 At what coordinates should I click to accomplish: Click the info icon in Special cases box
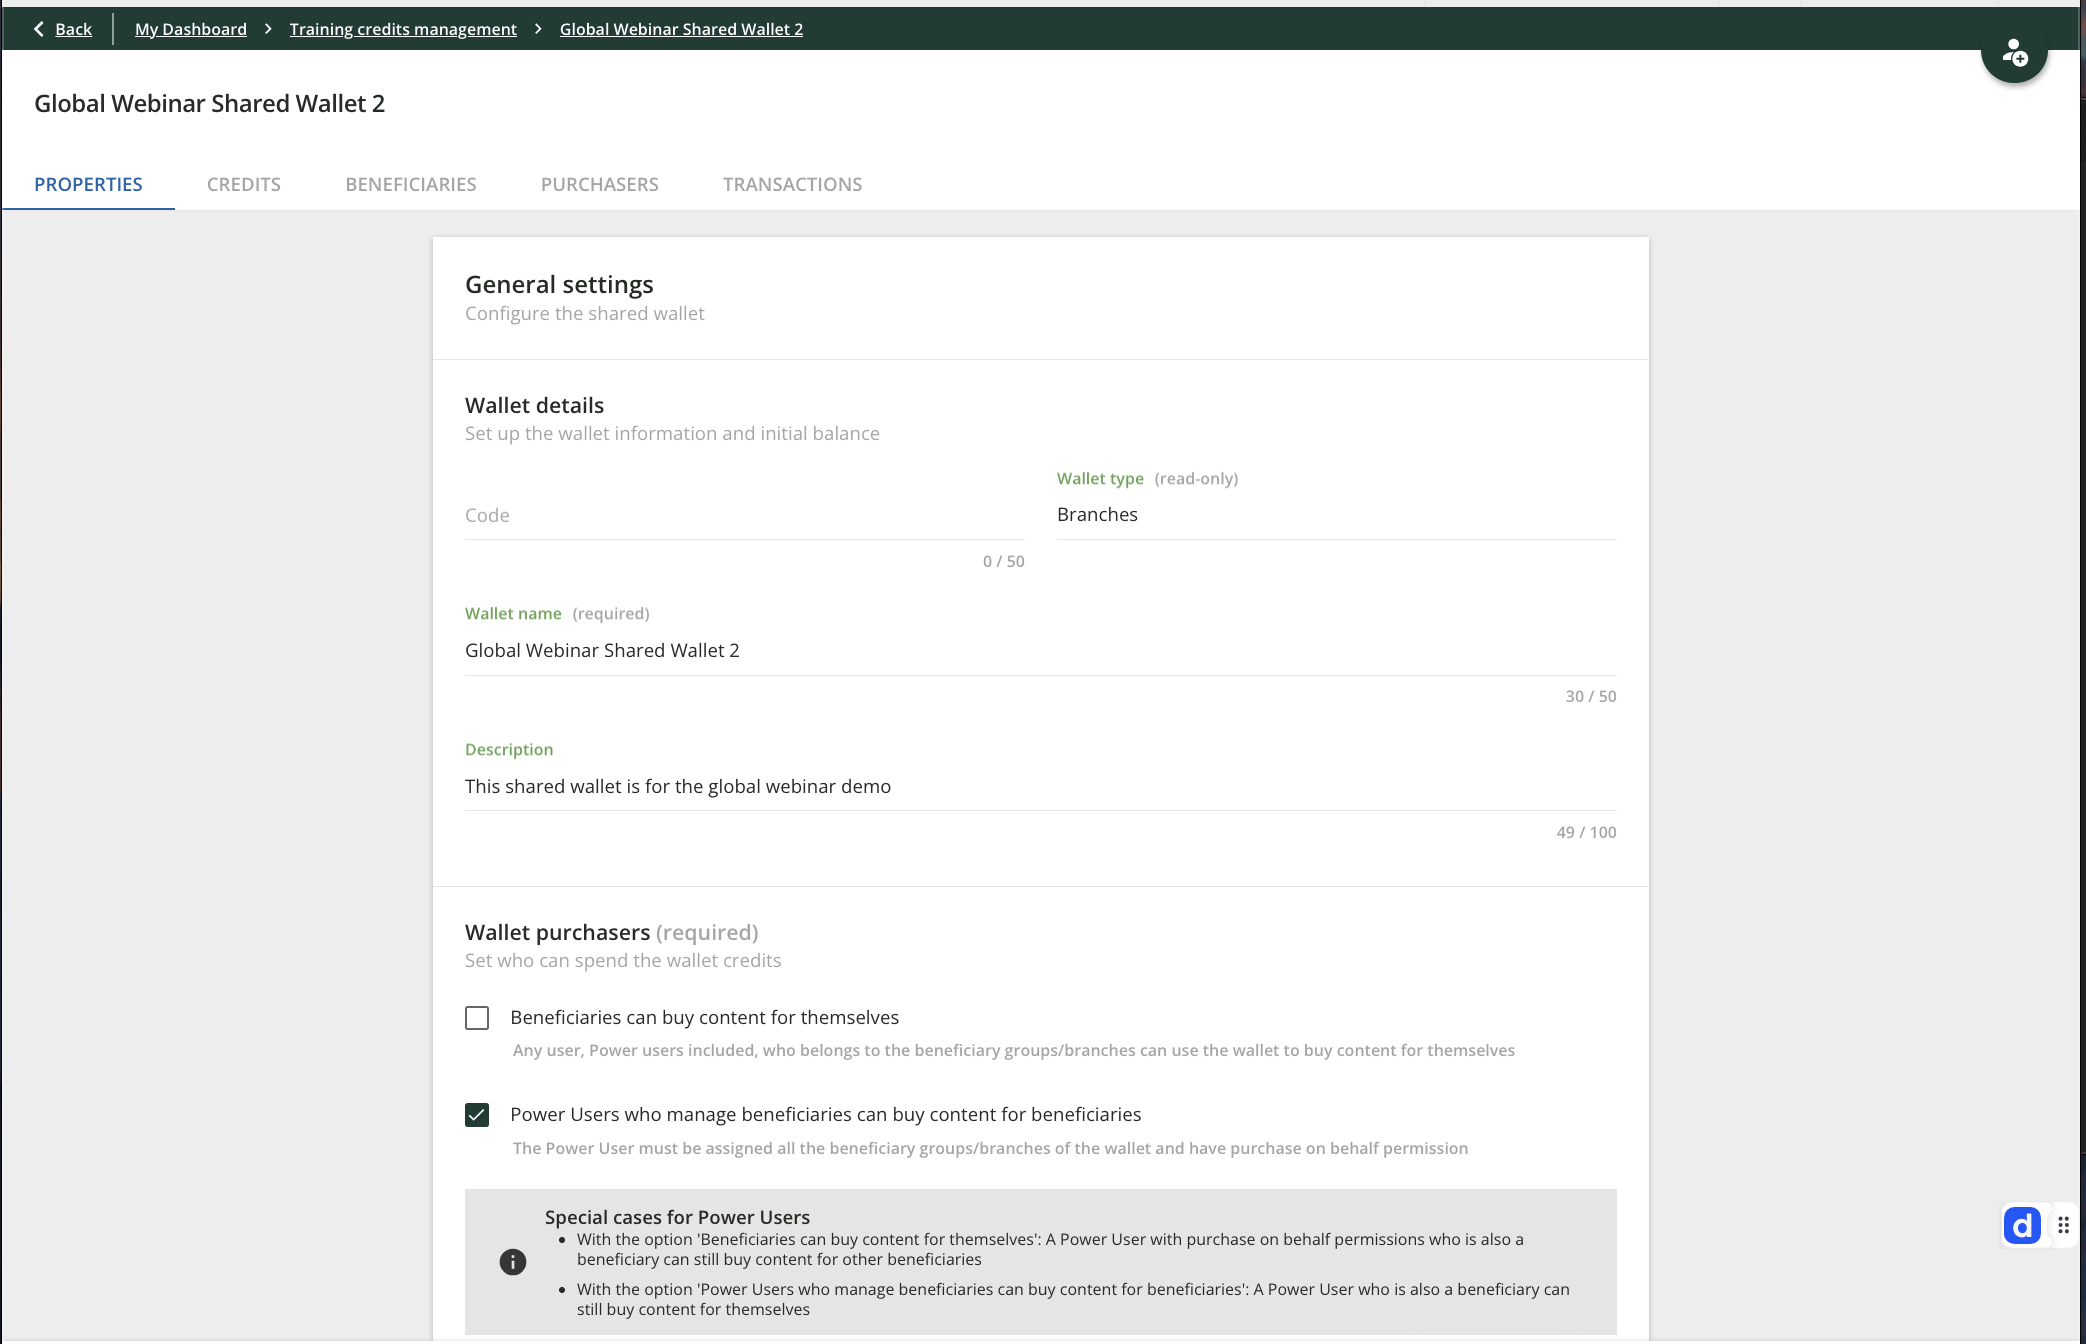pos(513,1262)
